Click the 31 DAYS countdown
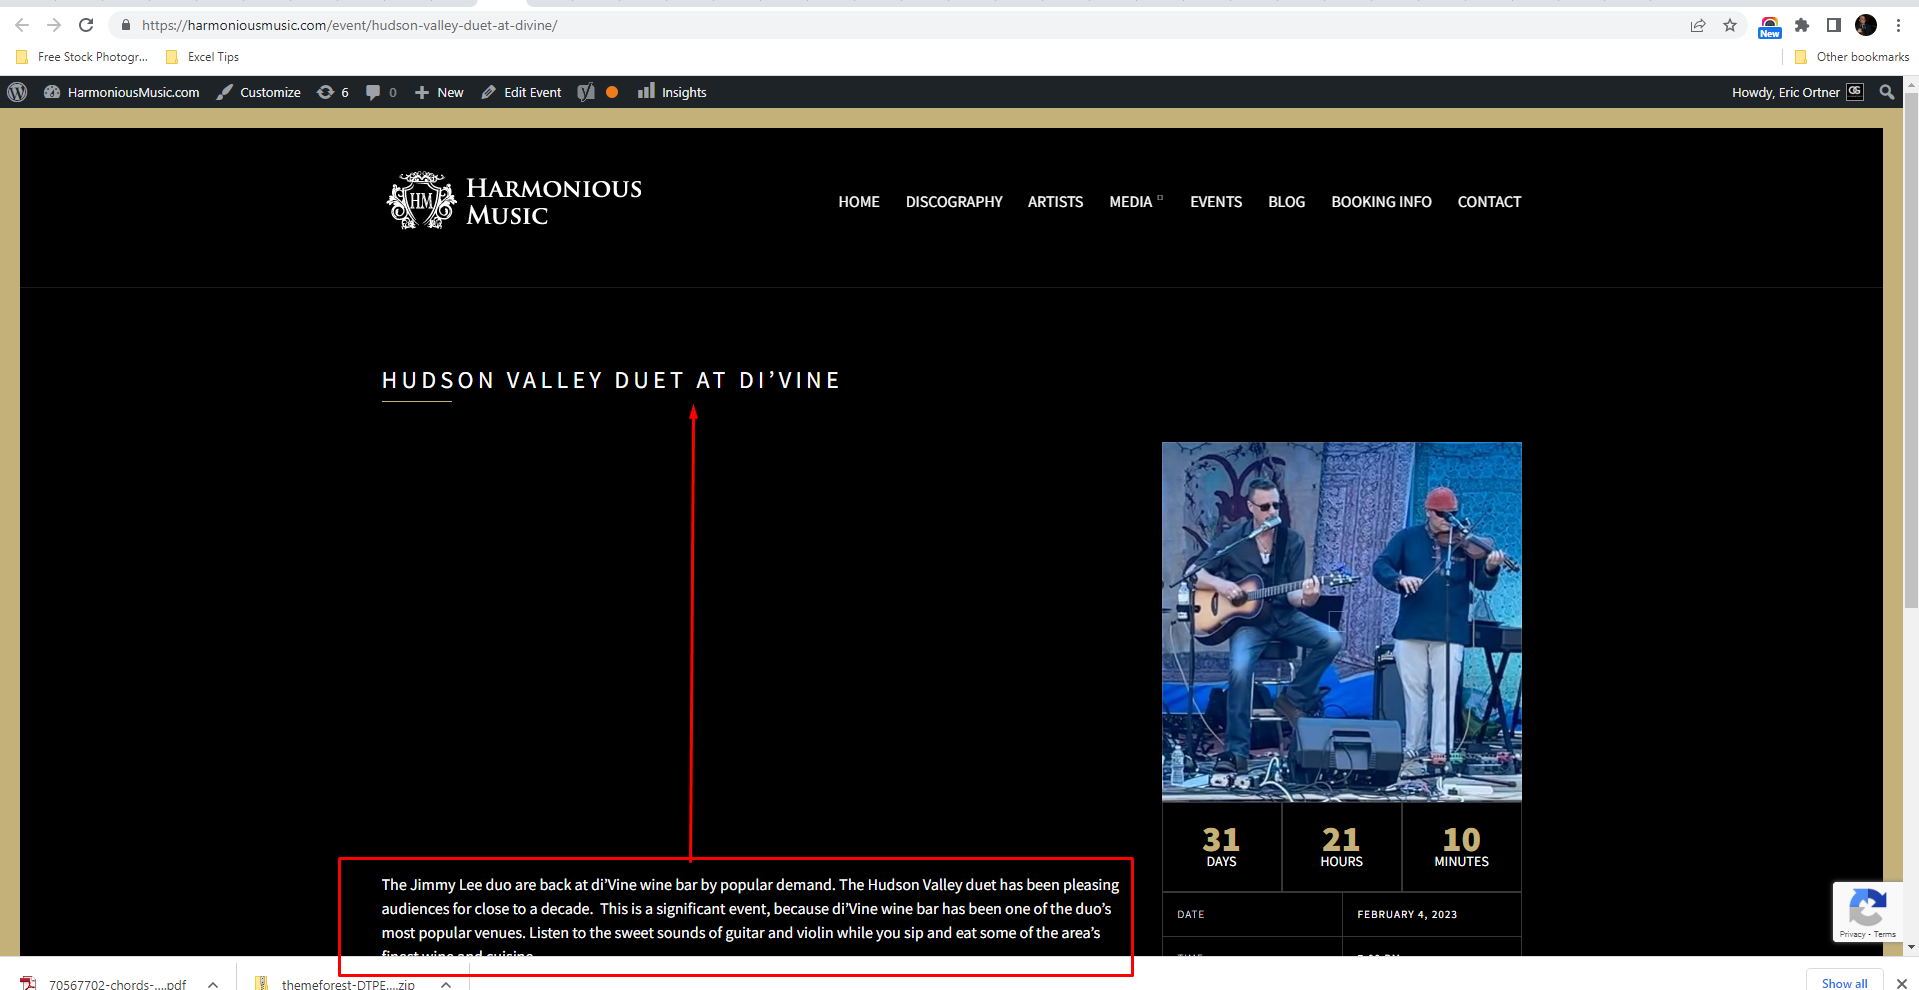 (x=1221, y=846)
